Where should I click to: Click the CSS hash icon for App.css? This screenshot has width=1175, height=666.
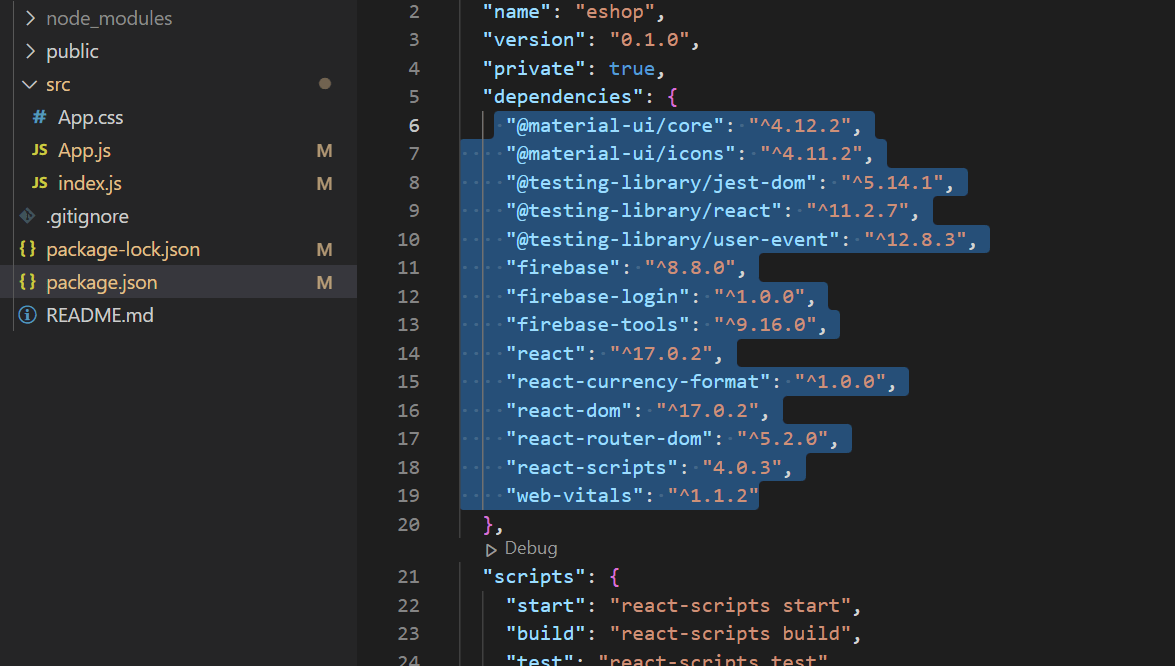40,118
